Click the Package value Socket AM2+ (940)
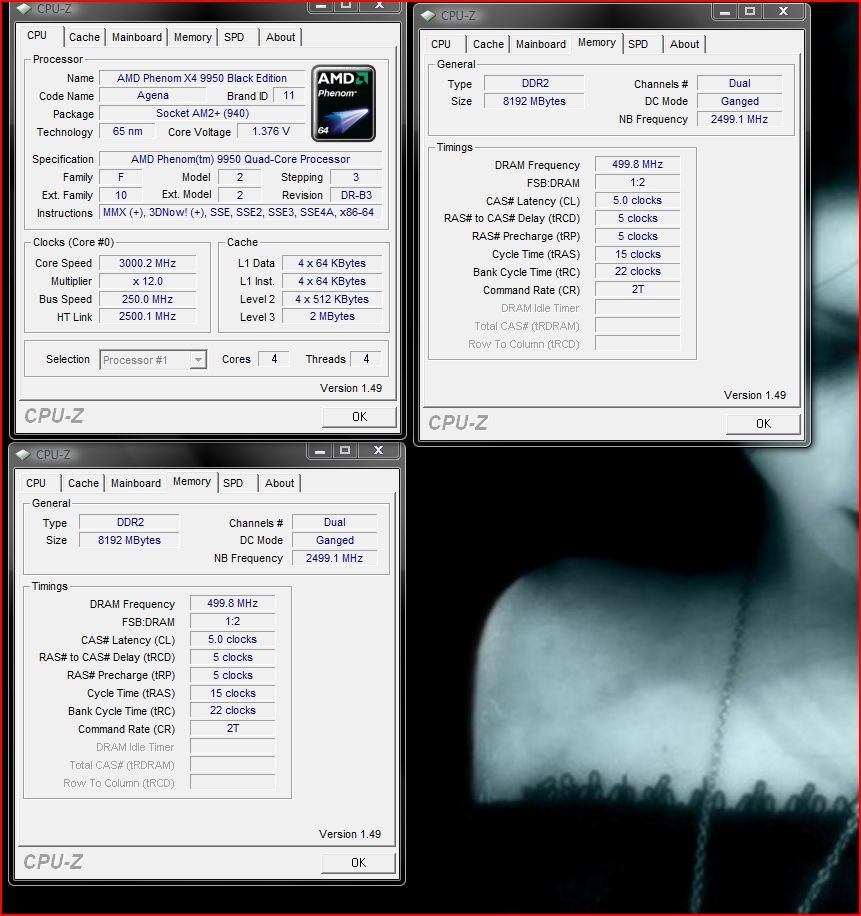 (202, 113)
